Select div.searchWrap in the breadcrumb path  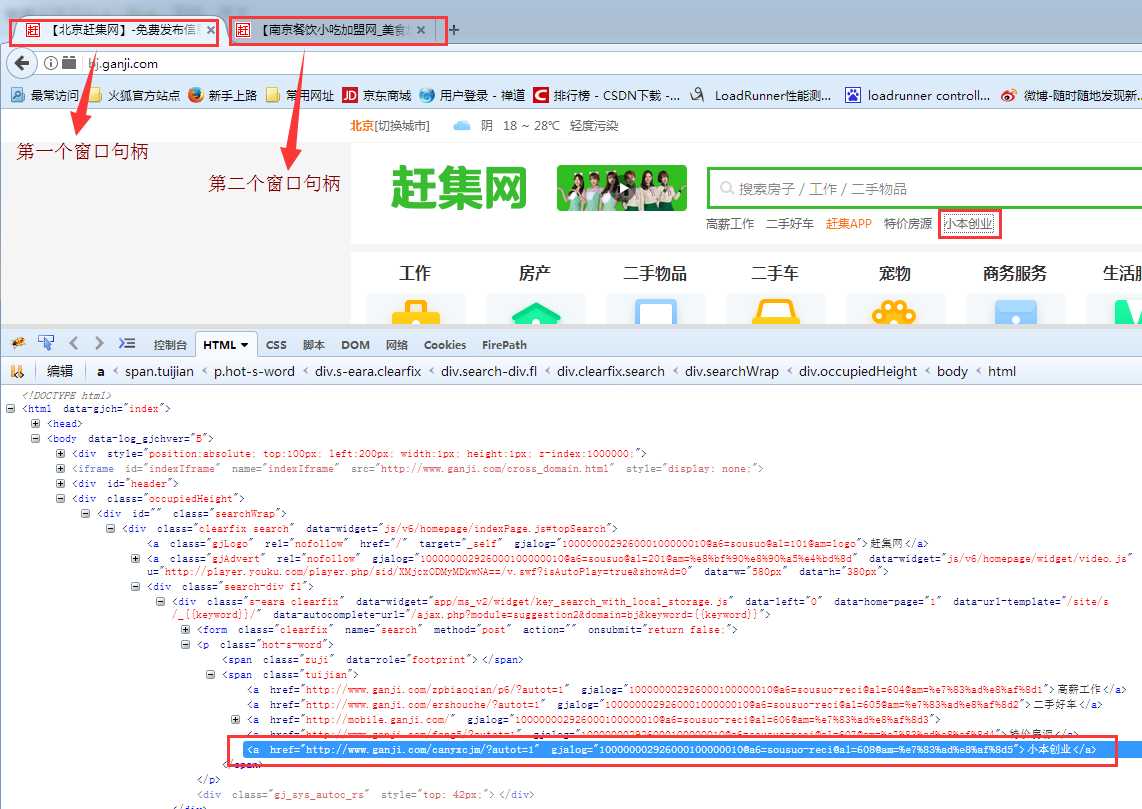tap(732, 371)
